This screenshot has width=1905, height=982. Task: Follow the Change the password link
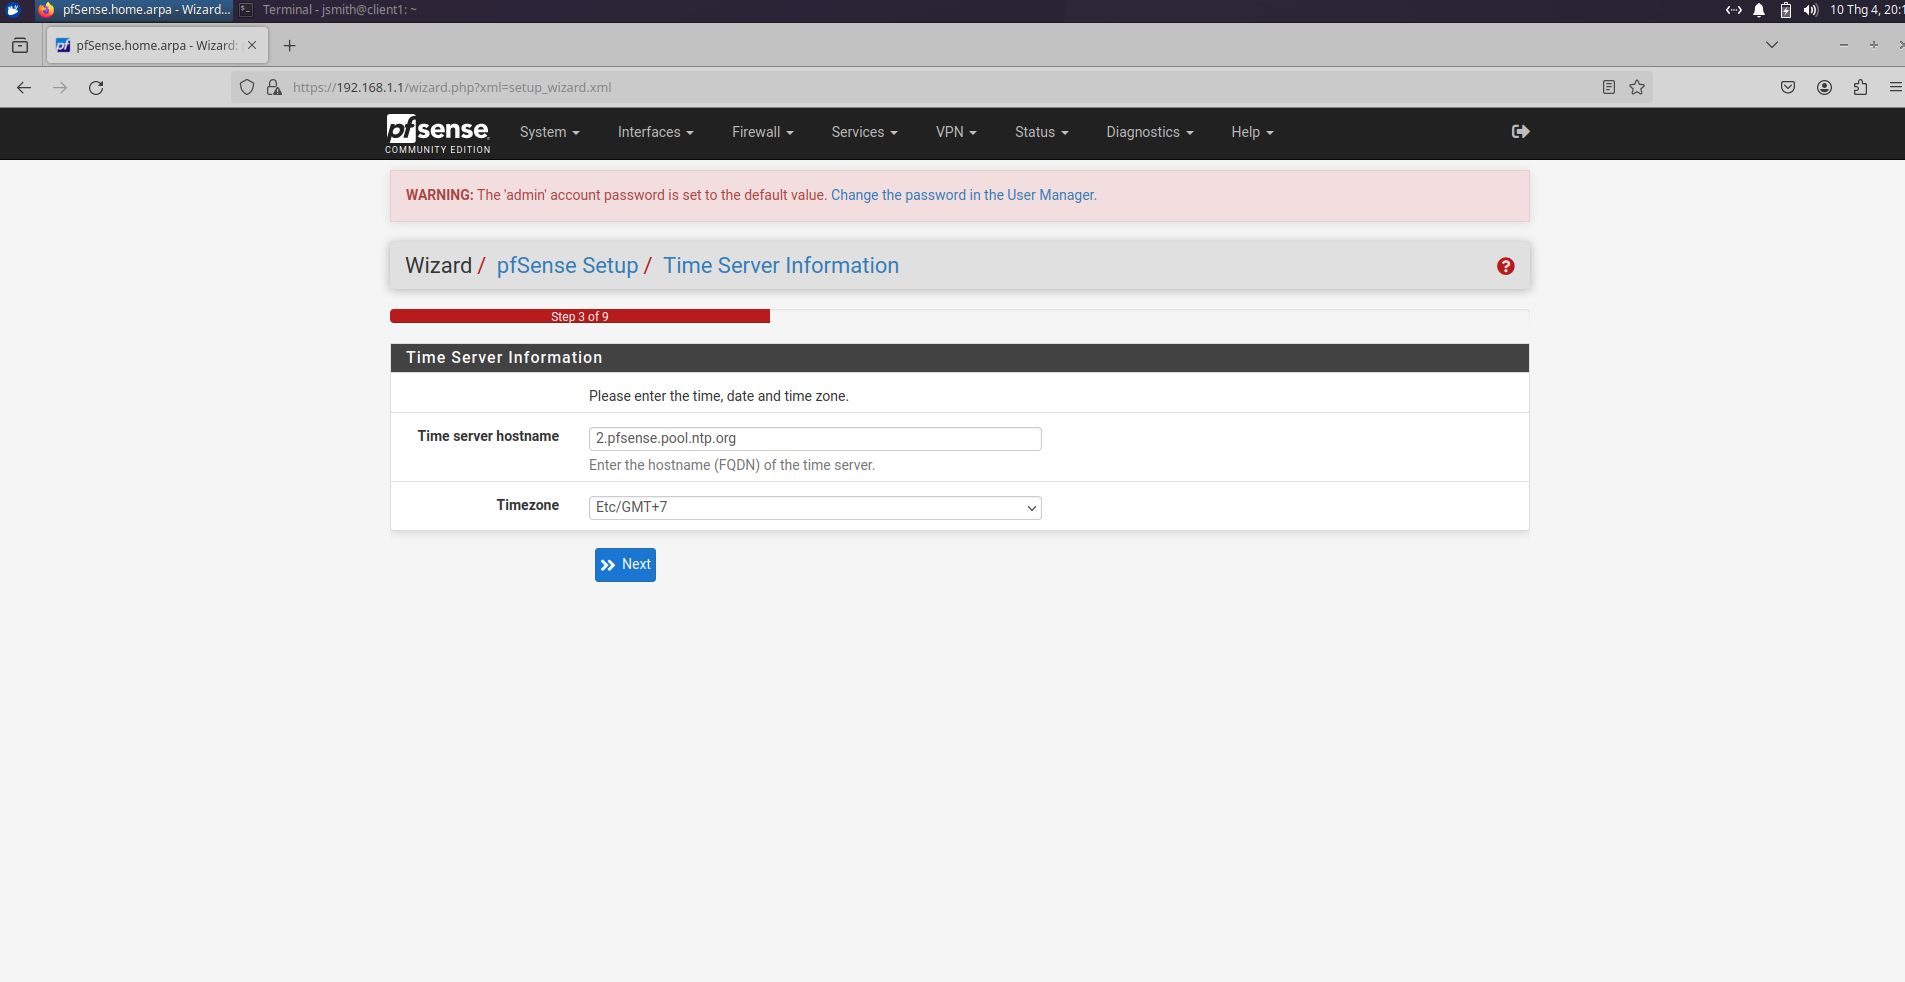963,195
